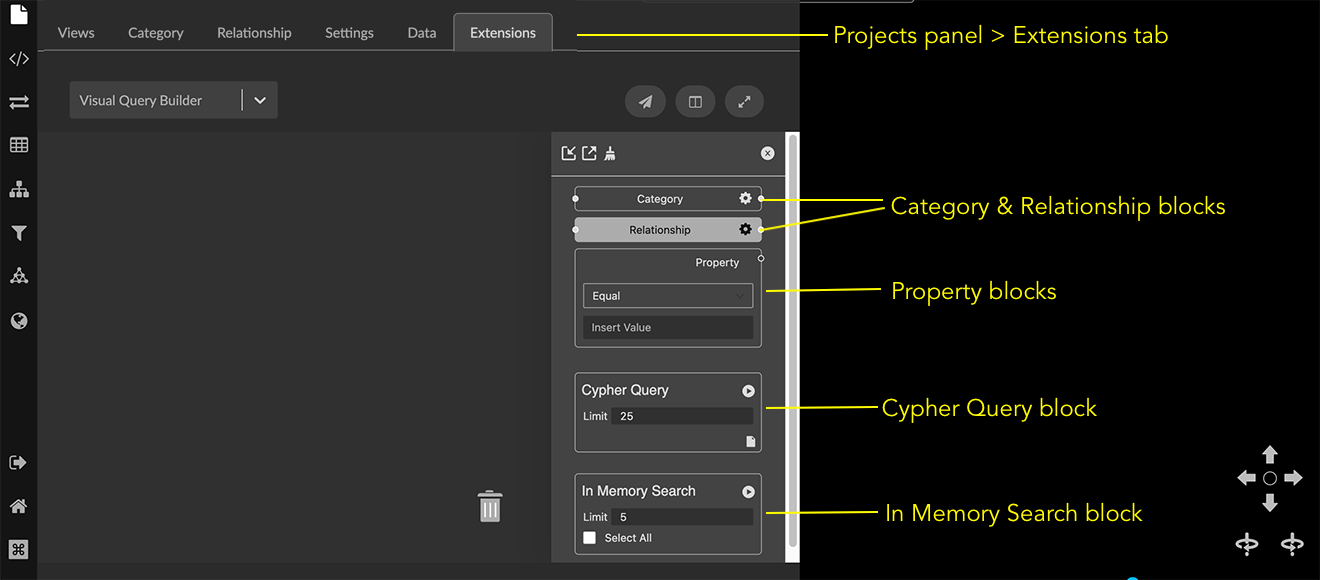
Task: Open Category block gear settings
Action: click(745, 199)
